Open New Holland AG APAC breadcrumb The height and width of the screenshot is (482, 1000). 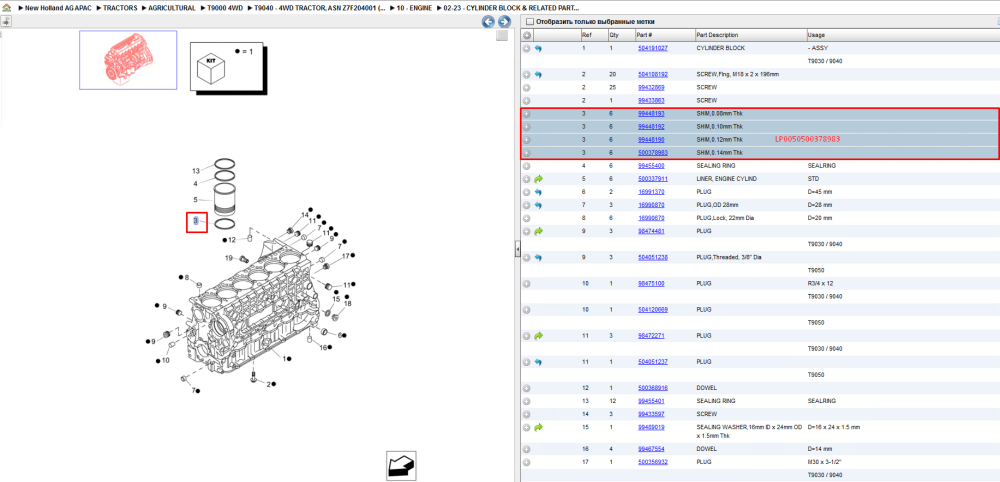click(x=59, y=8)
